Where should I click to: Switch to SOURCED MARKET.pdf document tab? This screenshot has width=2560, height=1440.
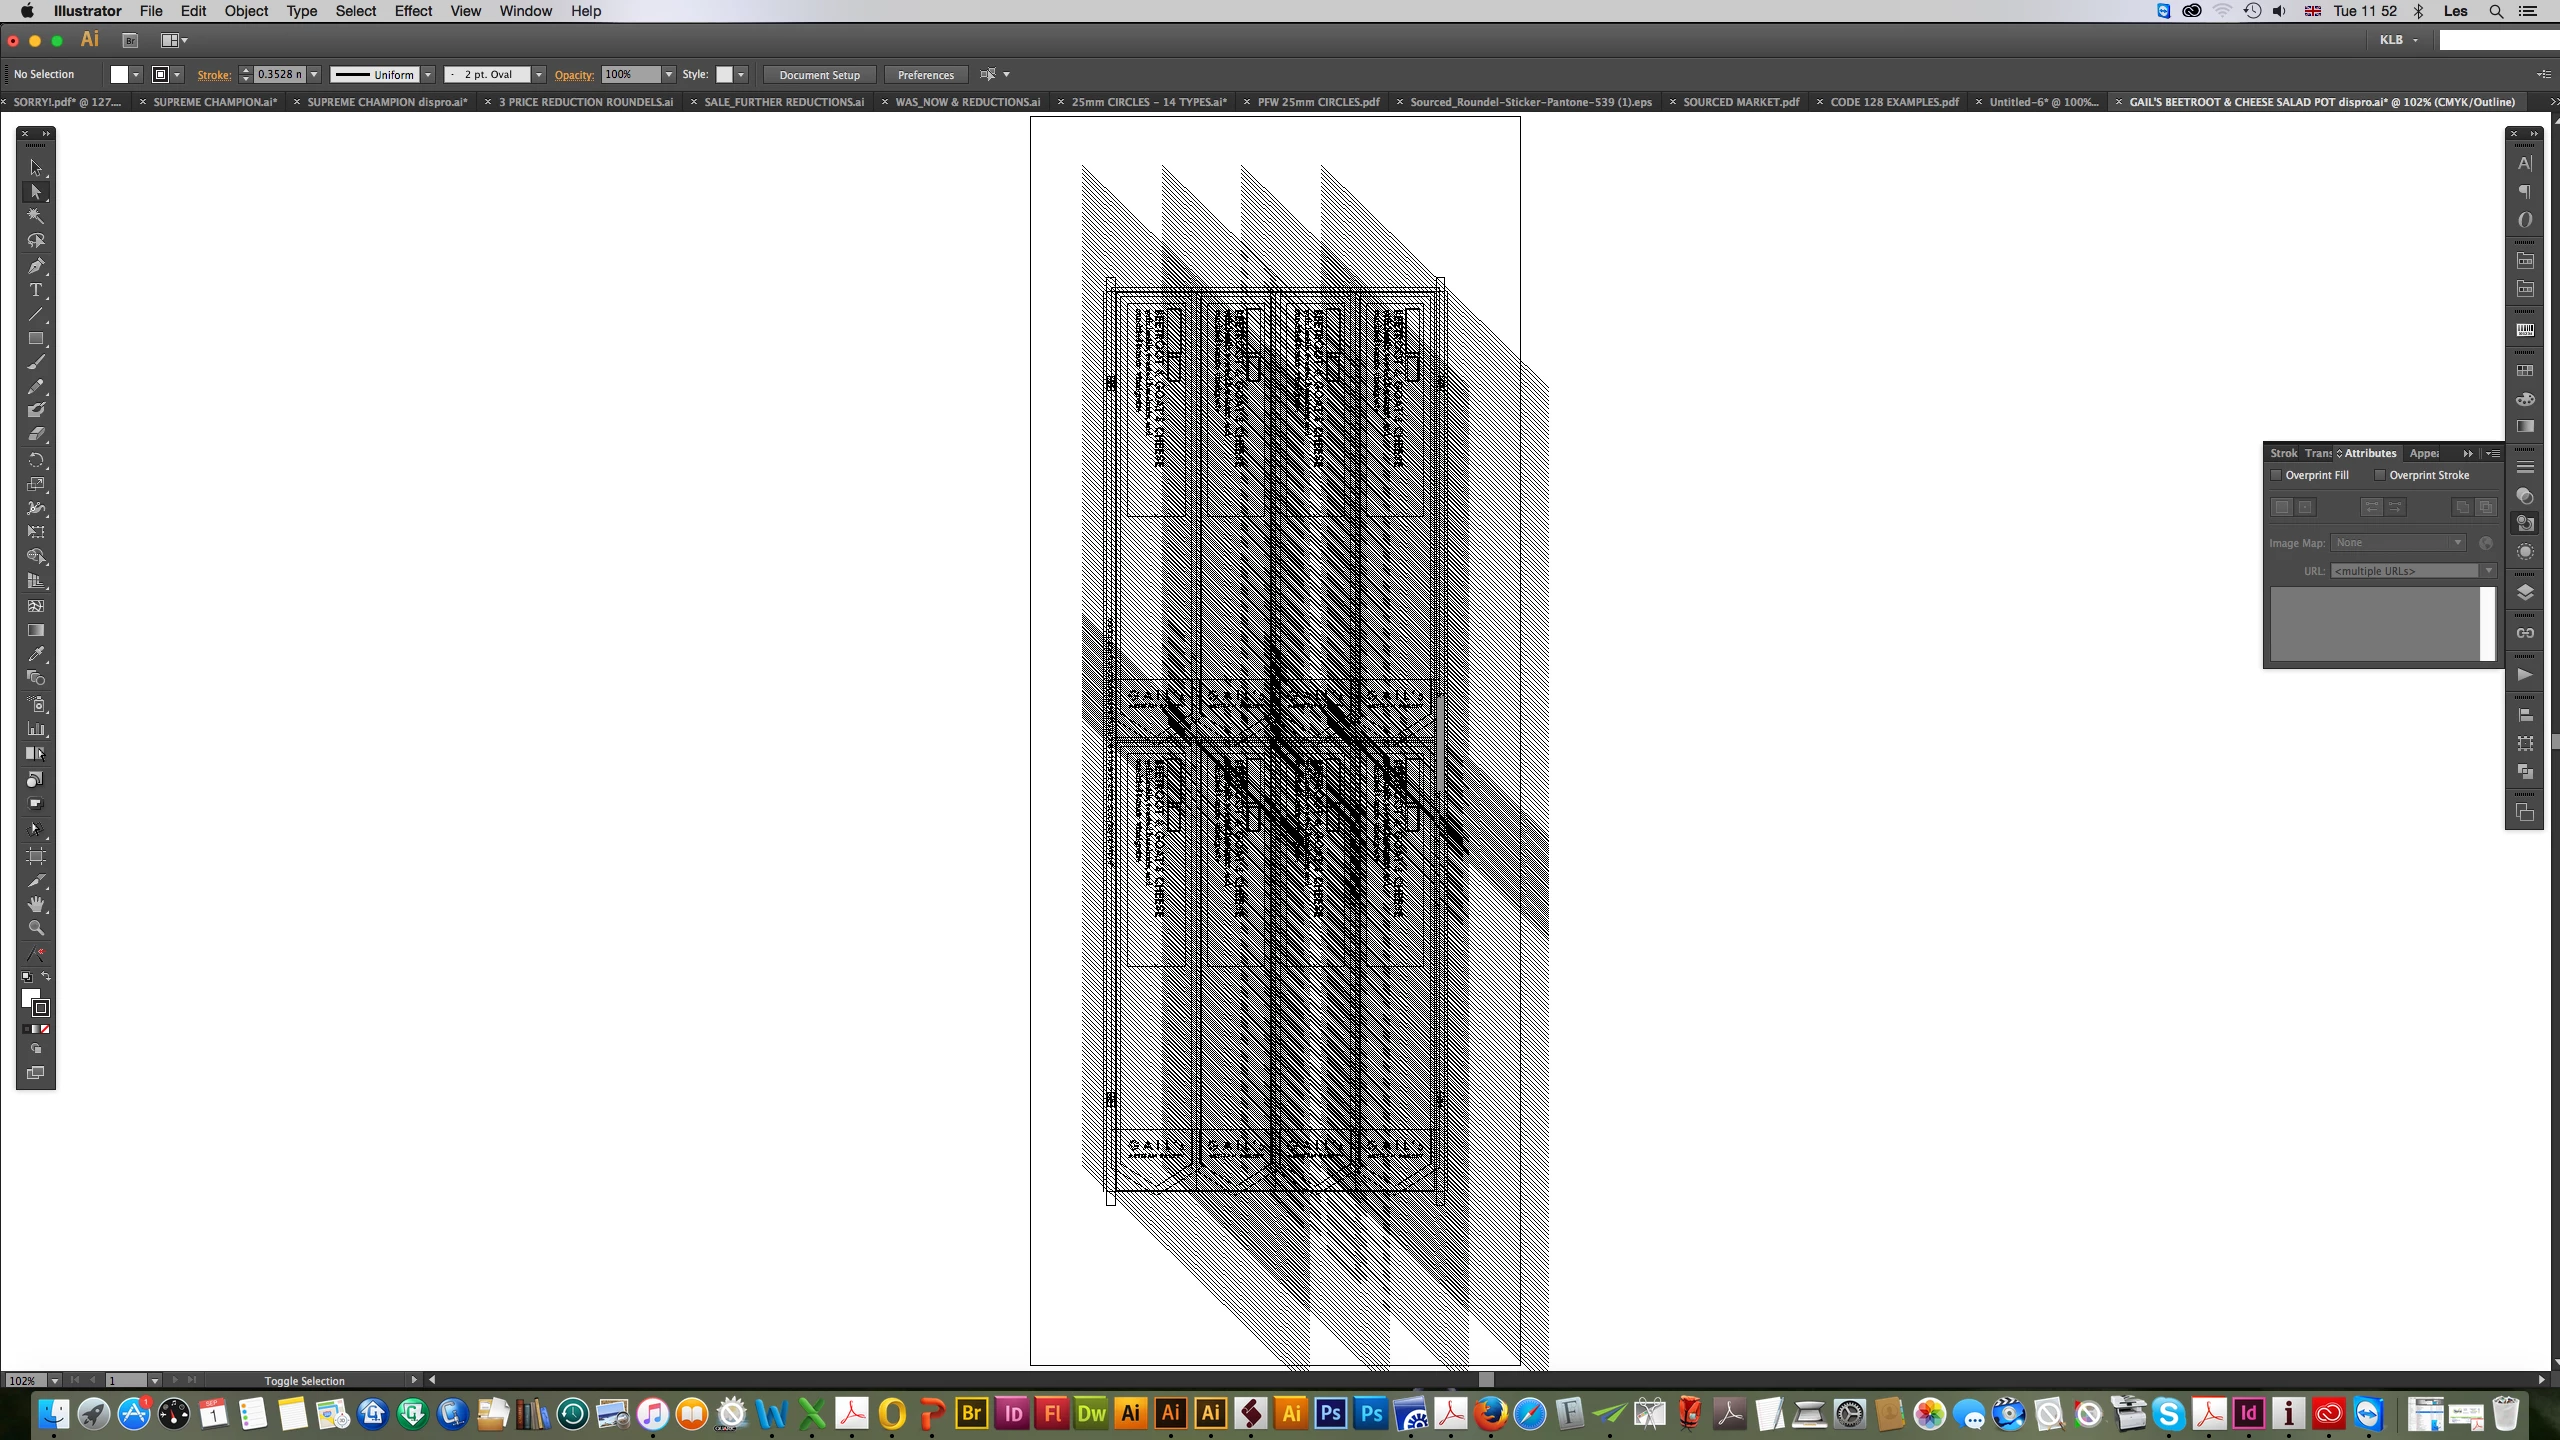tap(1740, 102)
